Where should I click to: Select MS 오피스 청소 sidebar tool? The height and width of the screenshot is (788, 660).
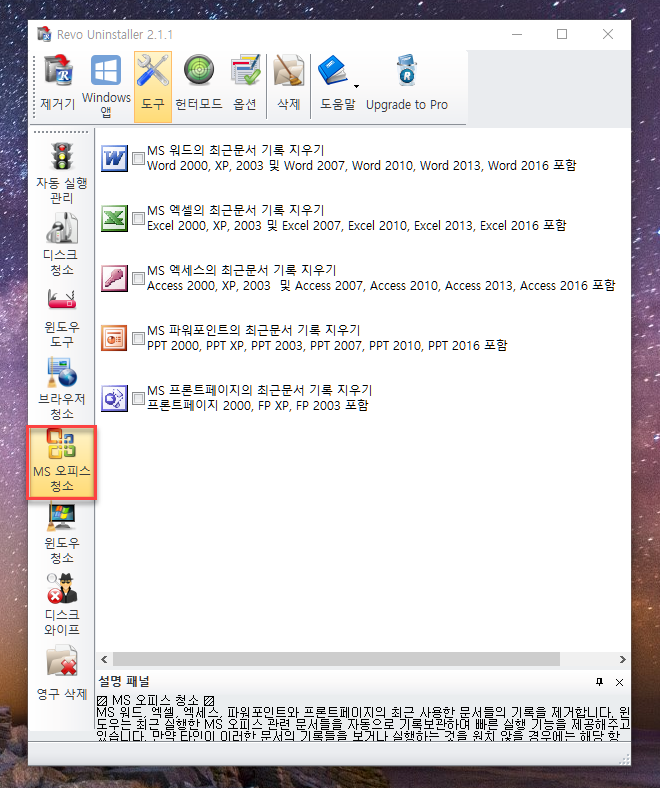(x=62, y=462)
